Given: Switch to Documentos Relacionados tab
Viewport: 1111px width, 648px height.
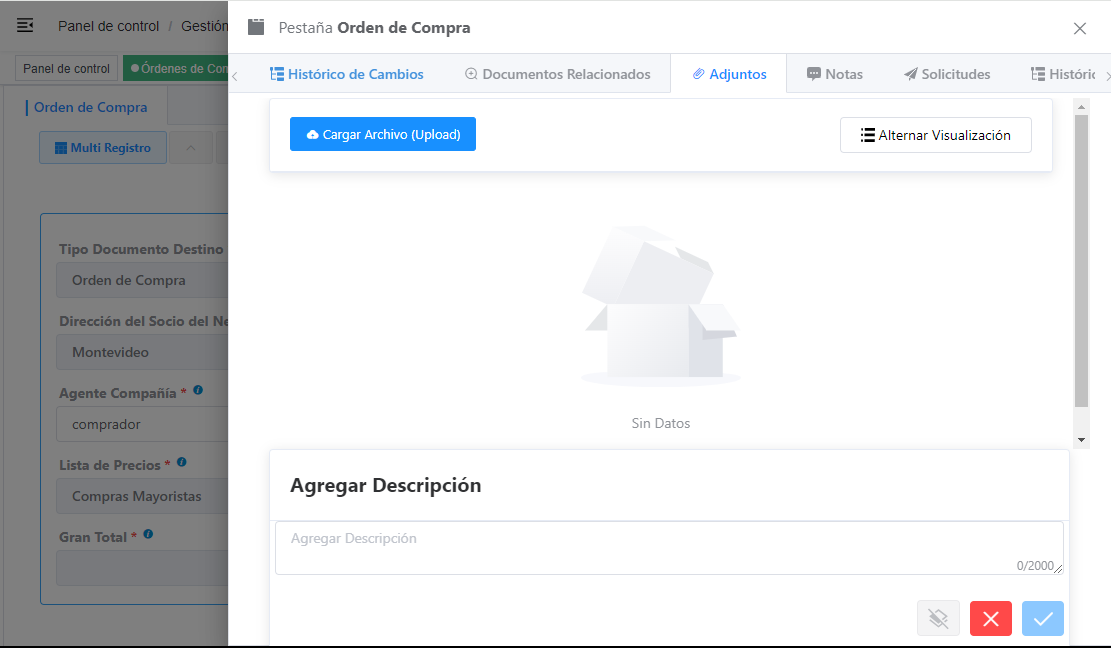Looking at the screenshot, I should point(557,74).
